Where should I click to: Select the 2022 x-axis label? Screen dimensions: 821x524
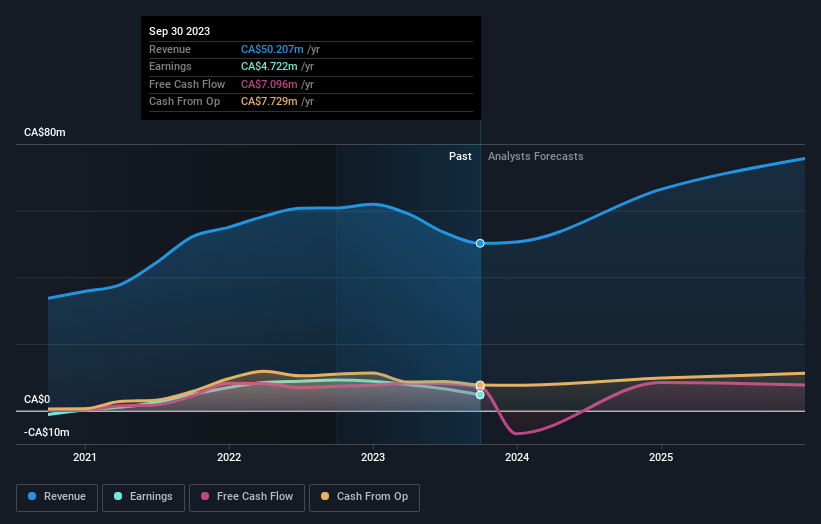click(229, 458)
